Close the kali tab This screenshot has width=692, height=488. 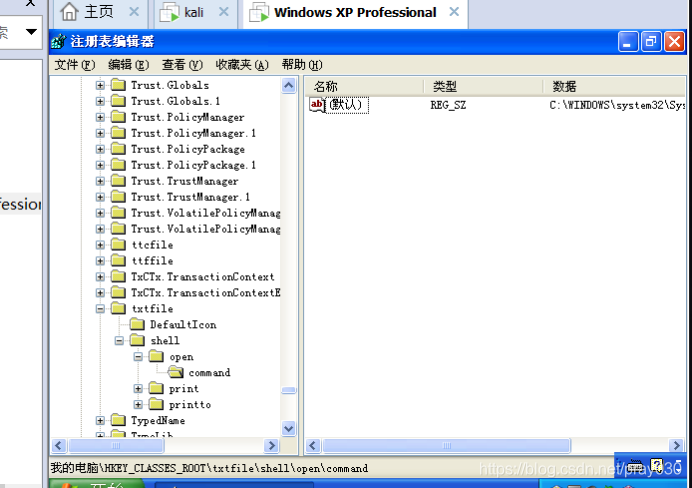[224, 12]
